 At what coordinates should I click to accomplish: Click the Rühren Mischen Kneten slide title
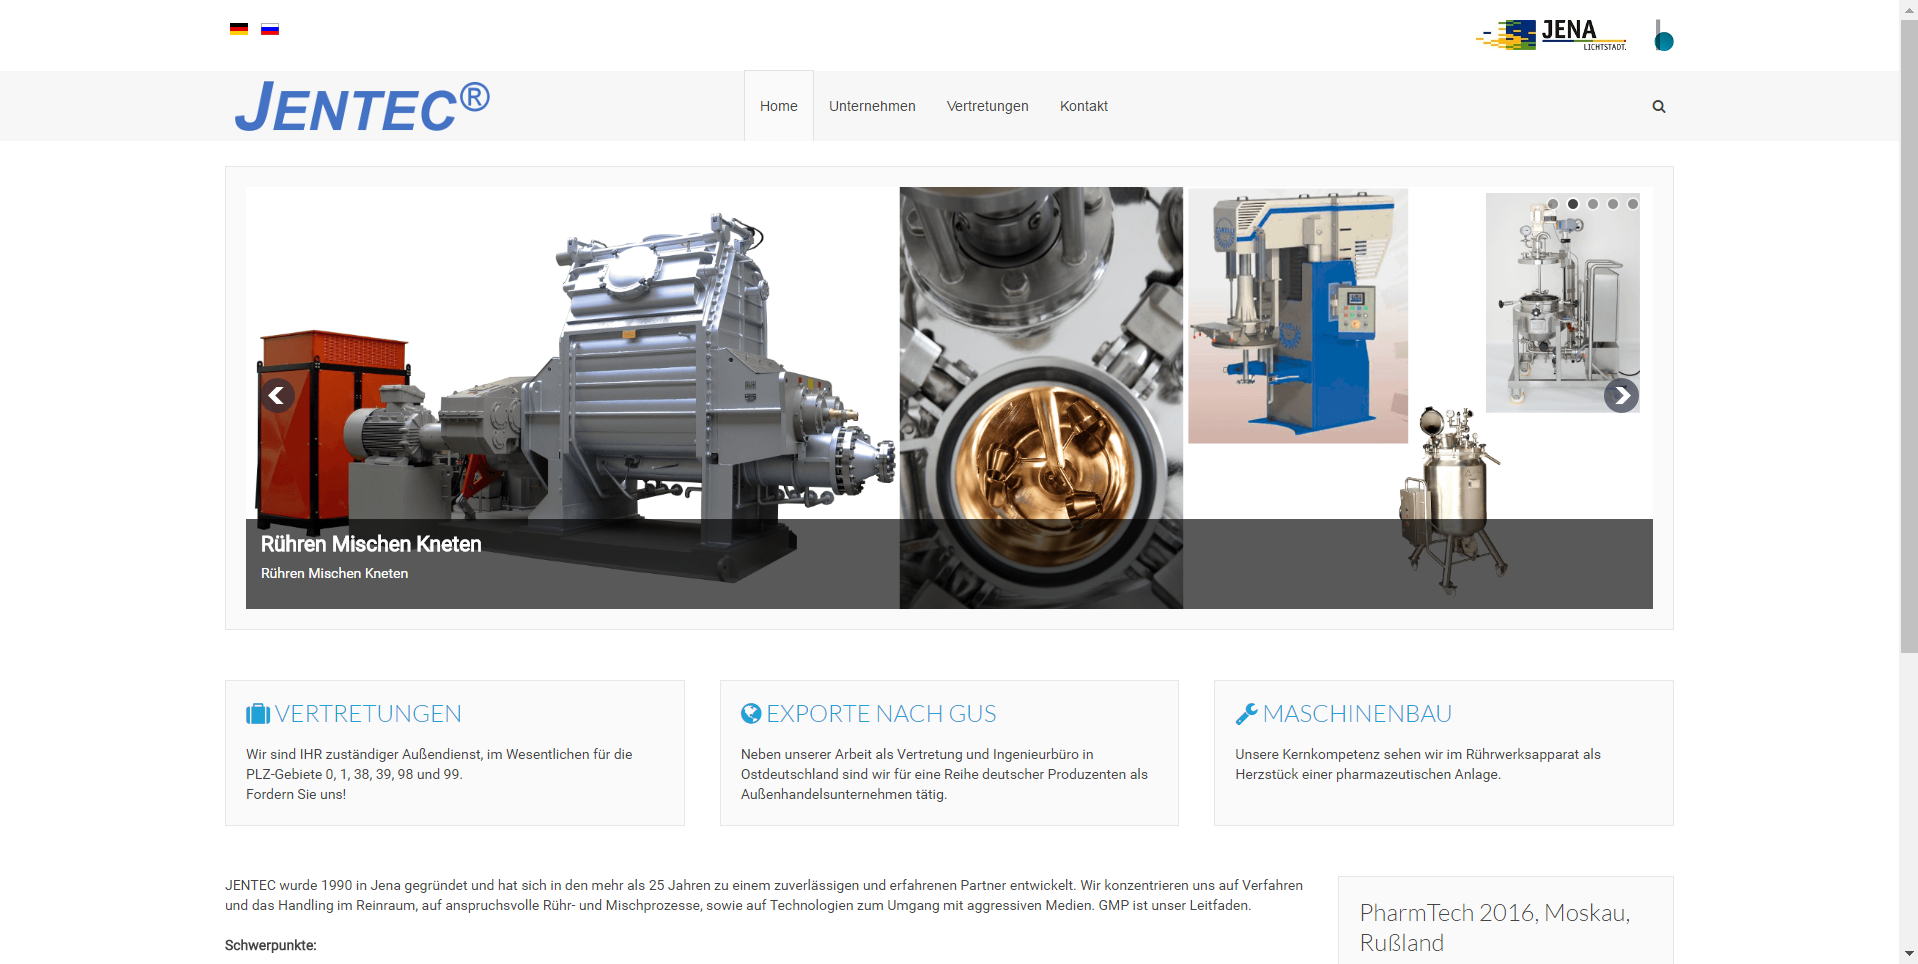(x=371, y=544)
